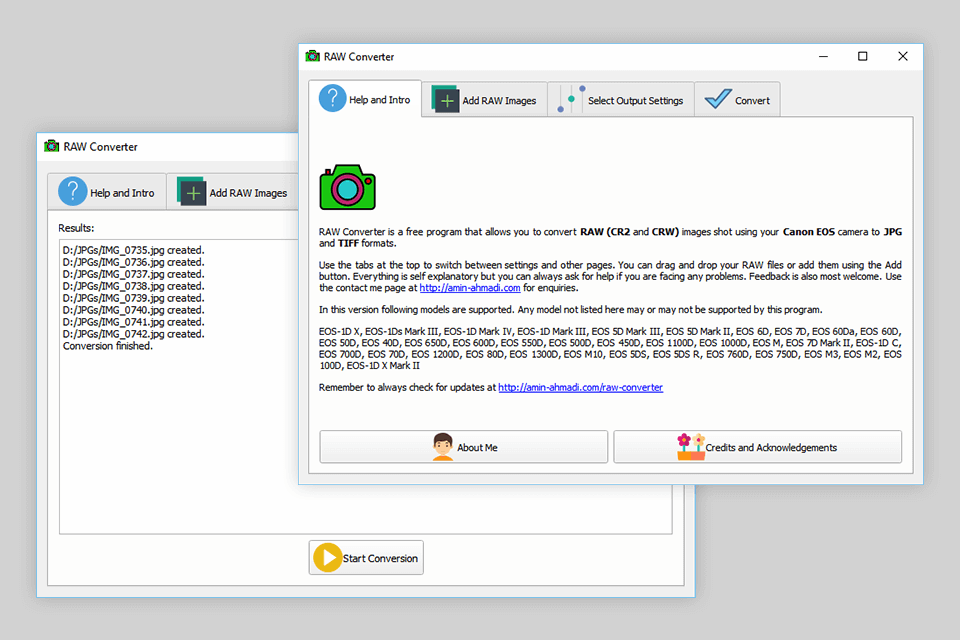Viewport: 960px width, 640px height.
Task: Click the green plus icon in front window
Action: click(x=445, y=100)
